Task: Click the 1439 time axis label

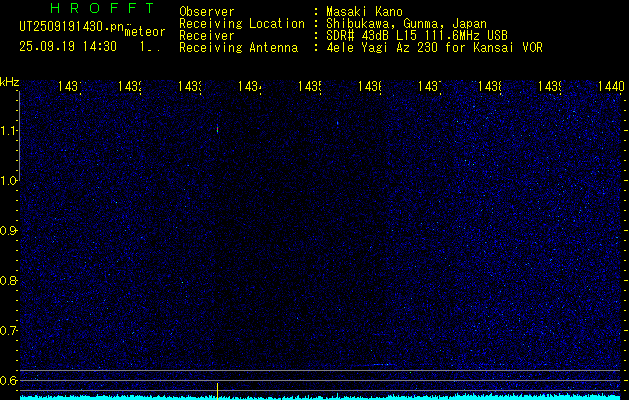Action: (550, 86)
